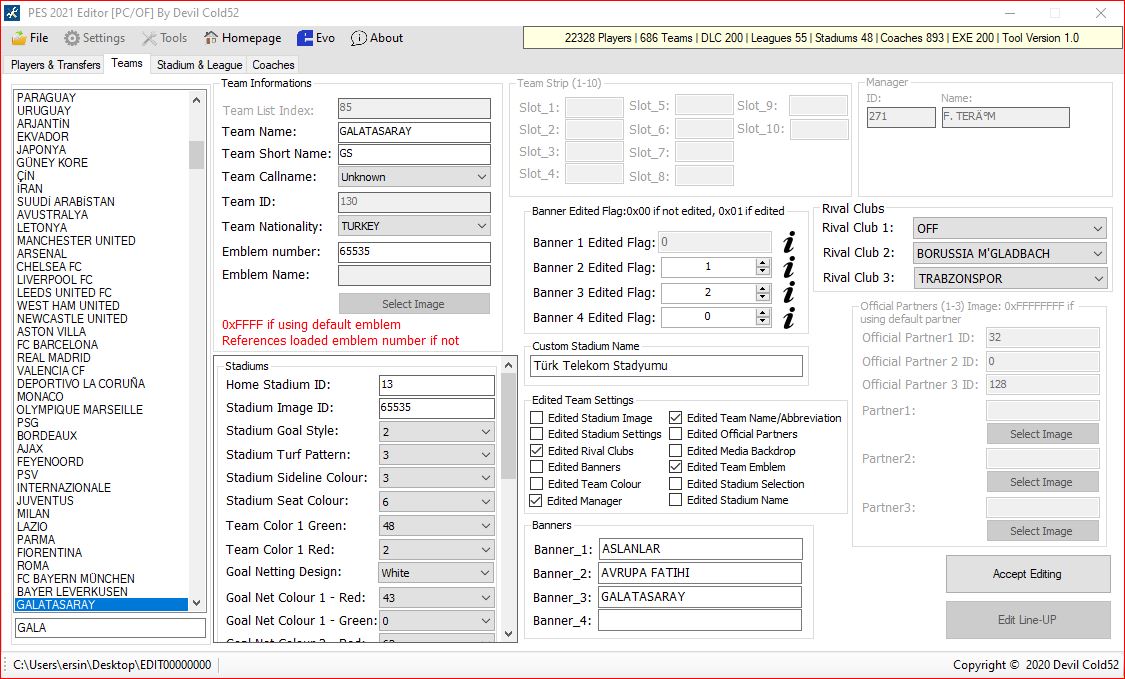Click the empty Banner_4 text field
1125x679 pixels.
pyautogui.click(x=700, y=619)
